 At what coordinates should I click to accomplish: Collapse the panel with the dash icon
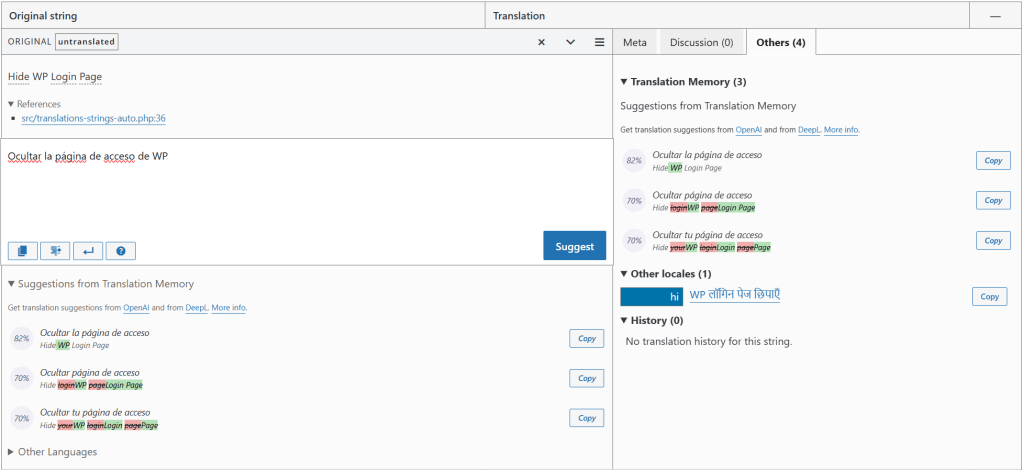click(x=996, y=16)
